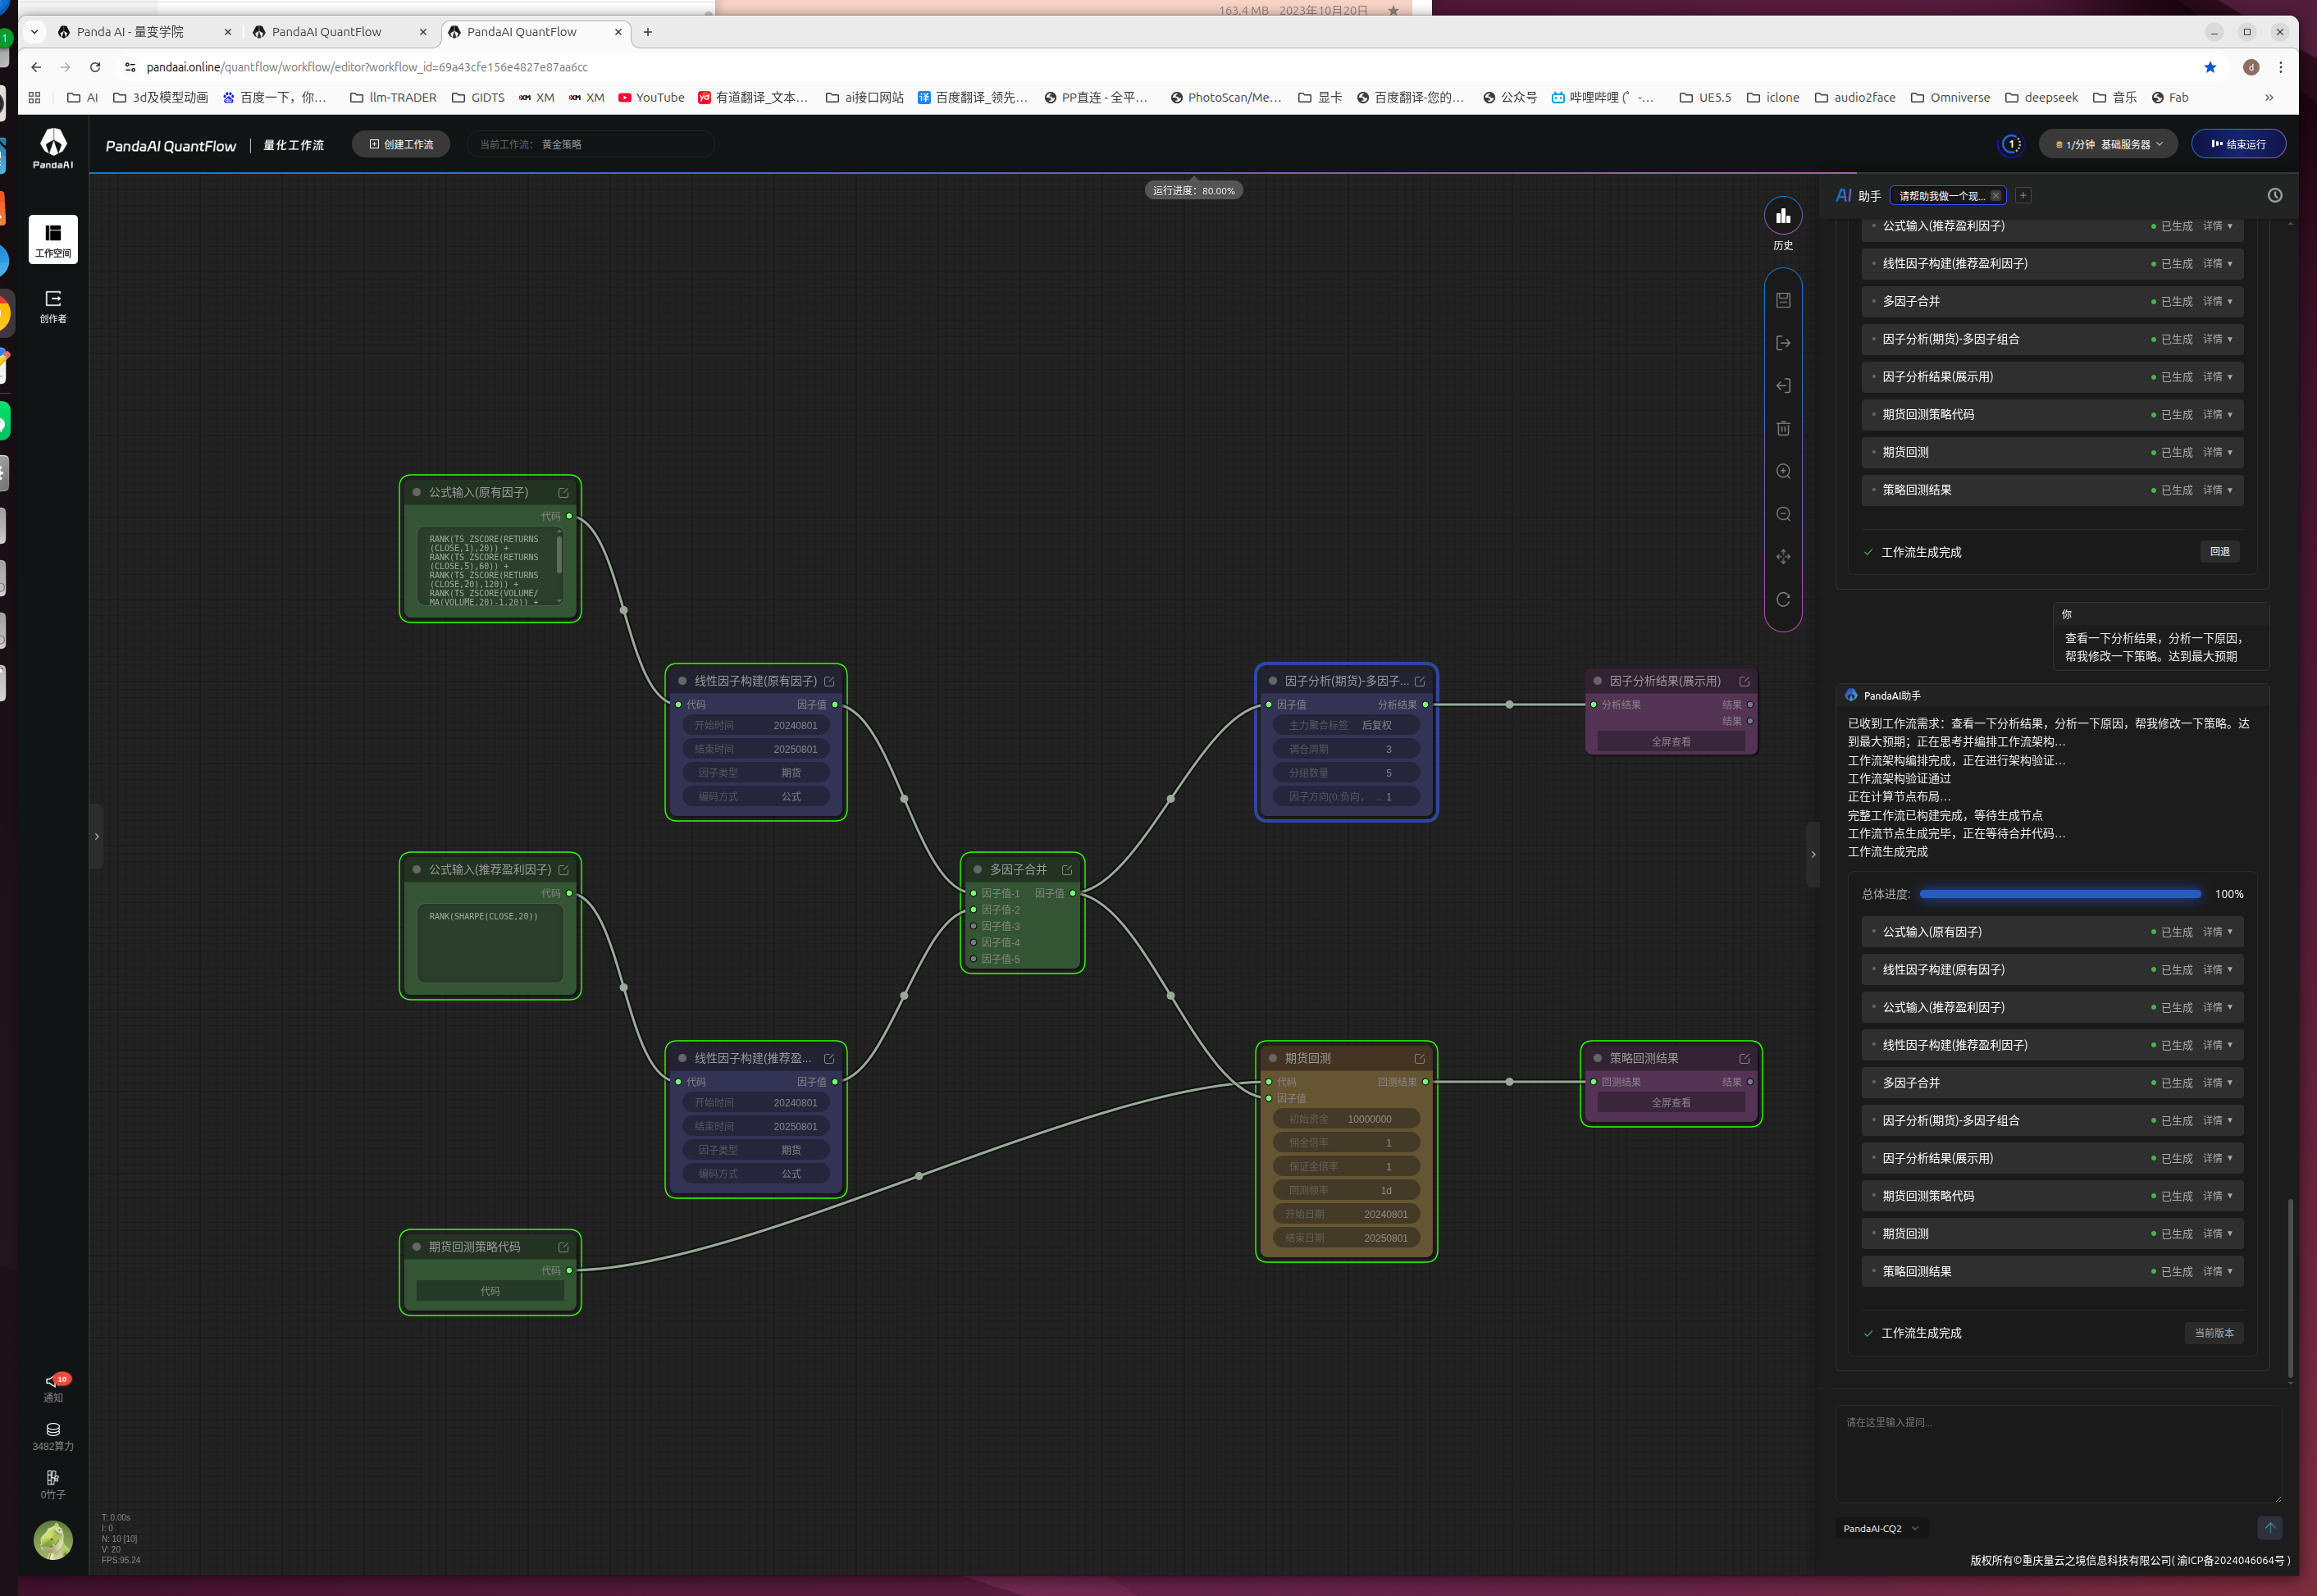2317x1596 pixels.
Task: Click the 运行进度：80.00% indicator
Action: tap(1193, 191)
